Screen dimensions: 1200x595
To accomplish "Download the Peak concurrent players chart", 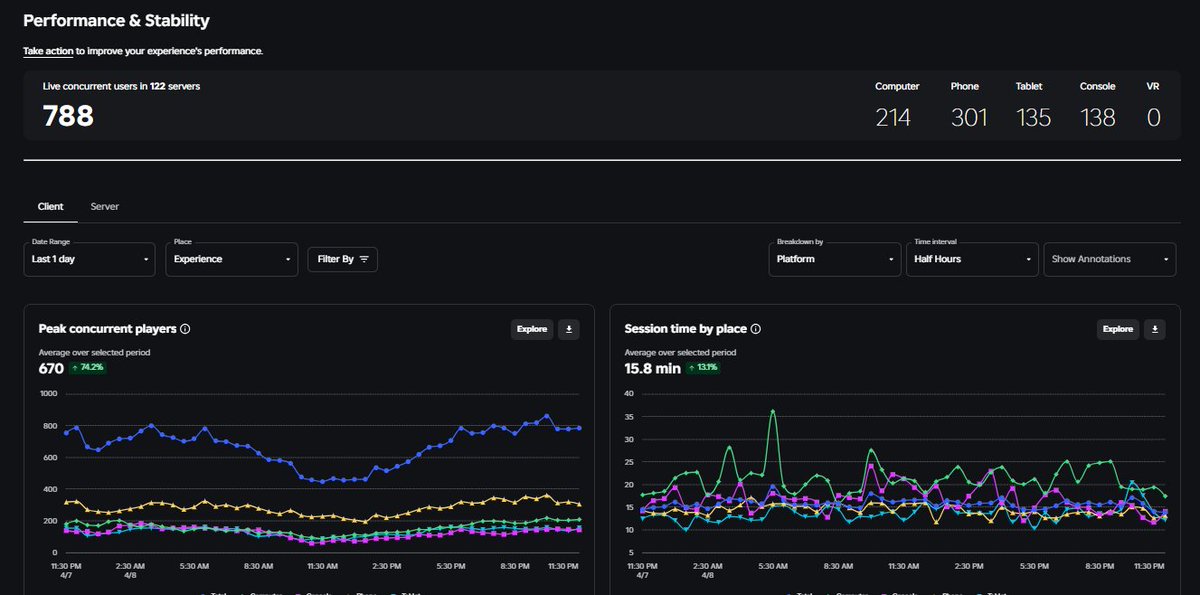I will click(569, 329).
